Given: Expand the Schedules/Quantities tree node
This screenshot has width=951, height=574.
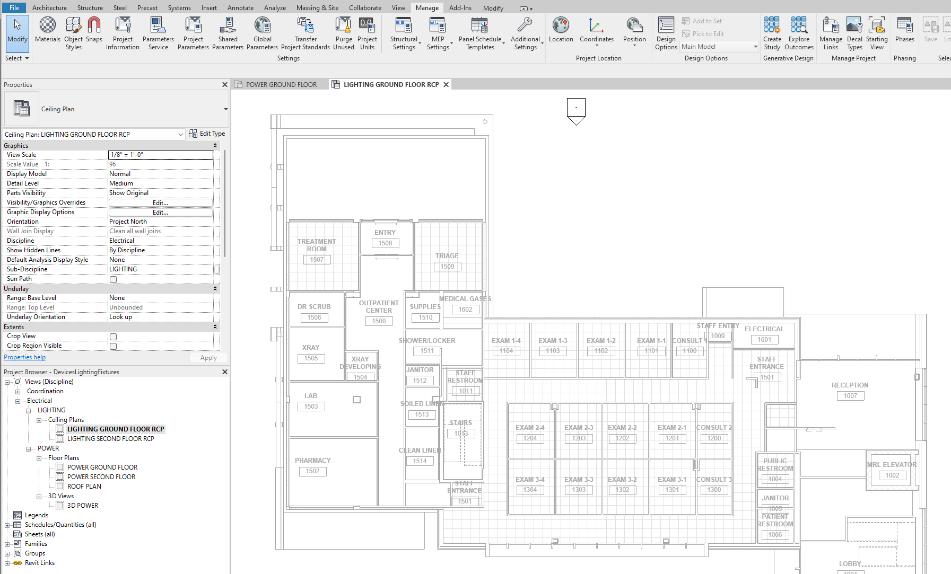Looking at the screenshot, I should (7, 524).
